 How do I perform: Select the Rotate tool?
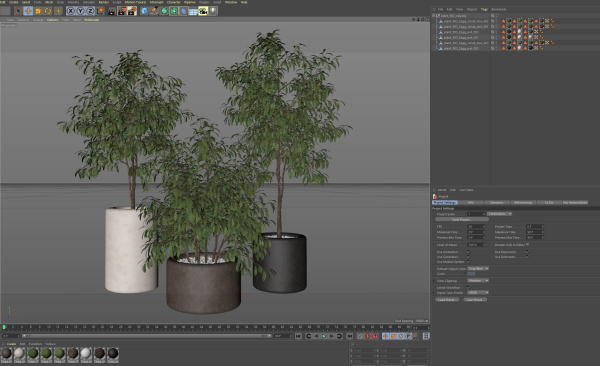[x=48, y=11]
